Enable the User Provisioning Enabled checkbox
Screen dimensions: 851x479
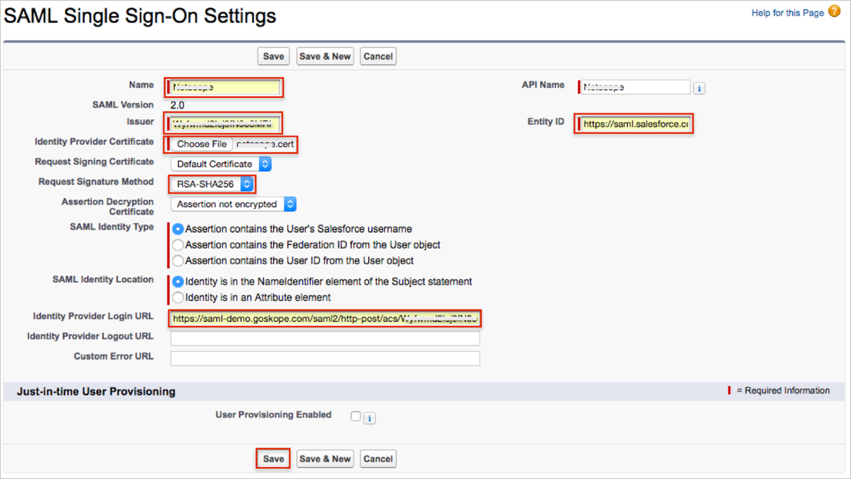tap(355, 416)
